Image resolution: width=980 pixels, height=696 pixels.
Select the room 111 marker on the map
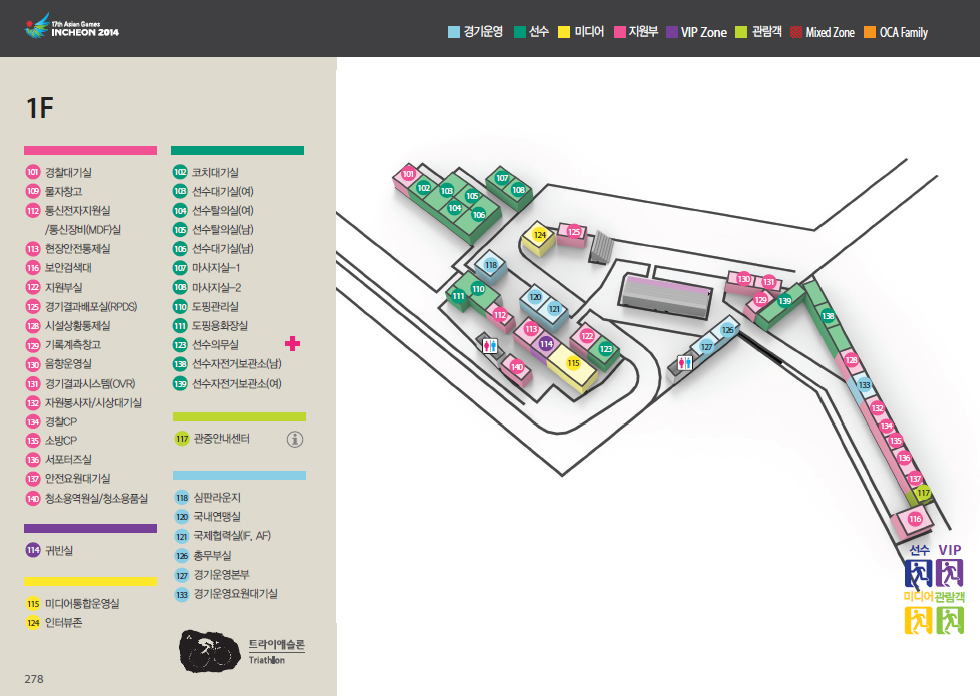click(459, 296)
